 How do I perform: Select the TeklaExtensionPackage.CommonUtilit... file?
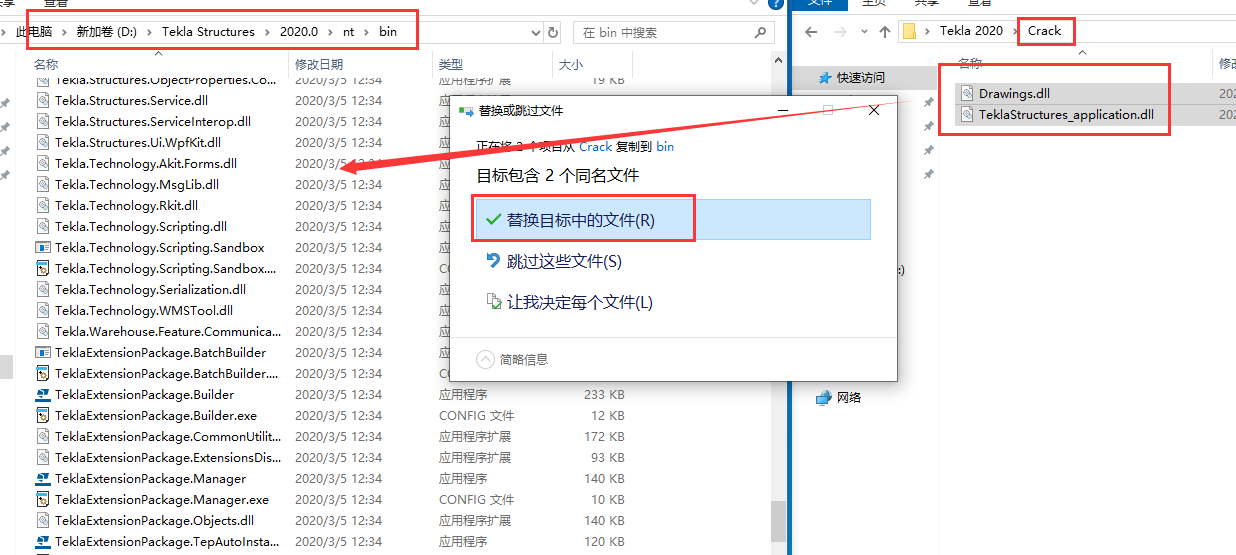click(168, 436)
